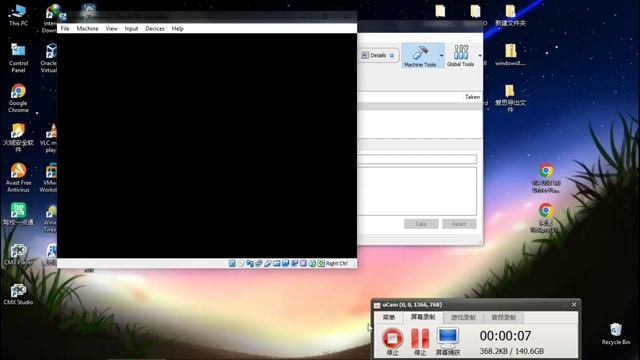Open the Help menu in VM window
Viewport: 640px width, 360px height.
pos(178,29)
